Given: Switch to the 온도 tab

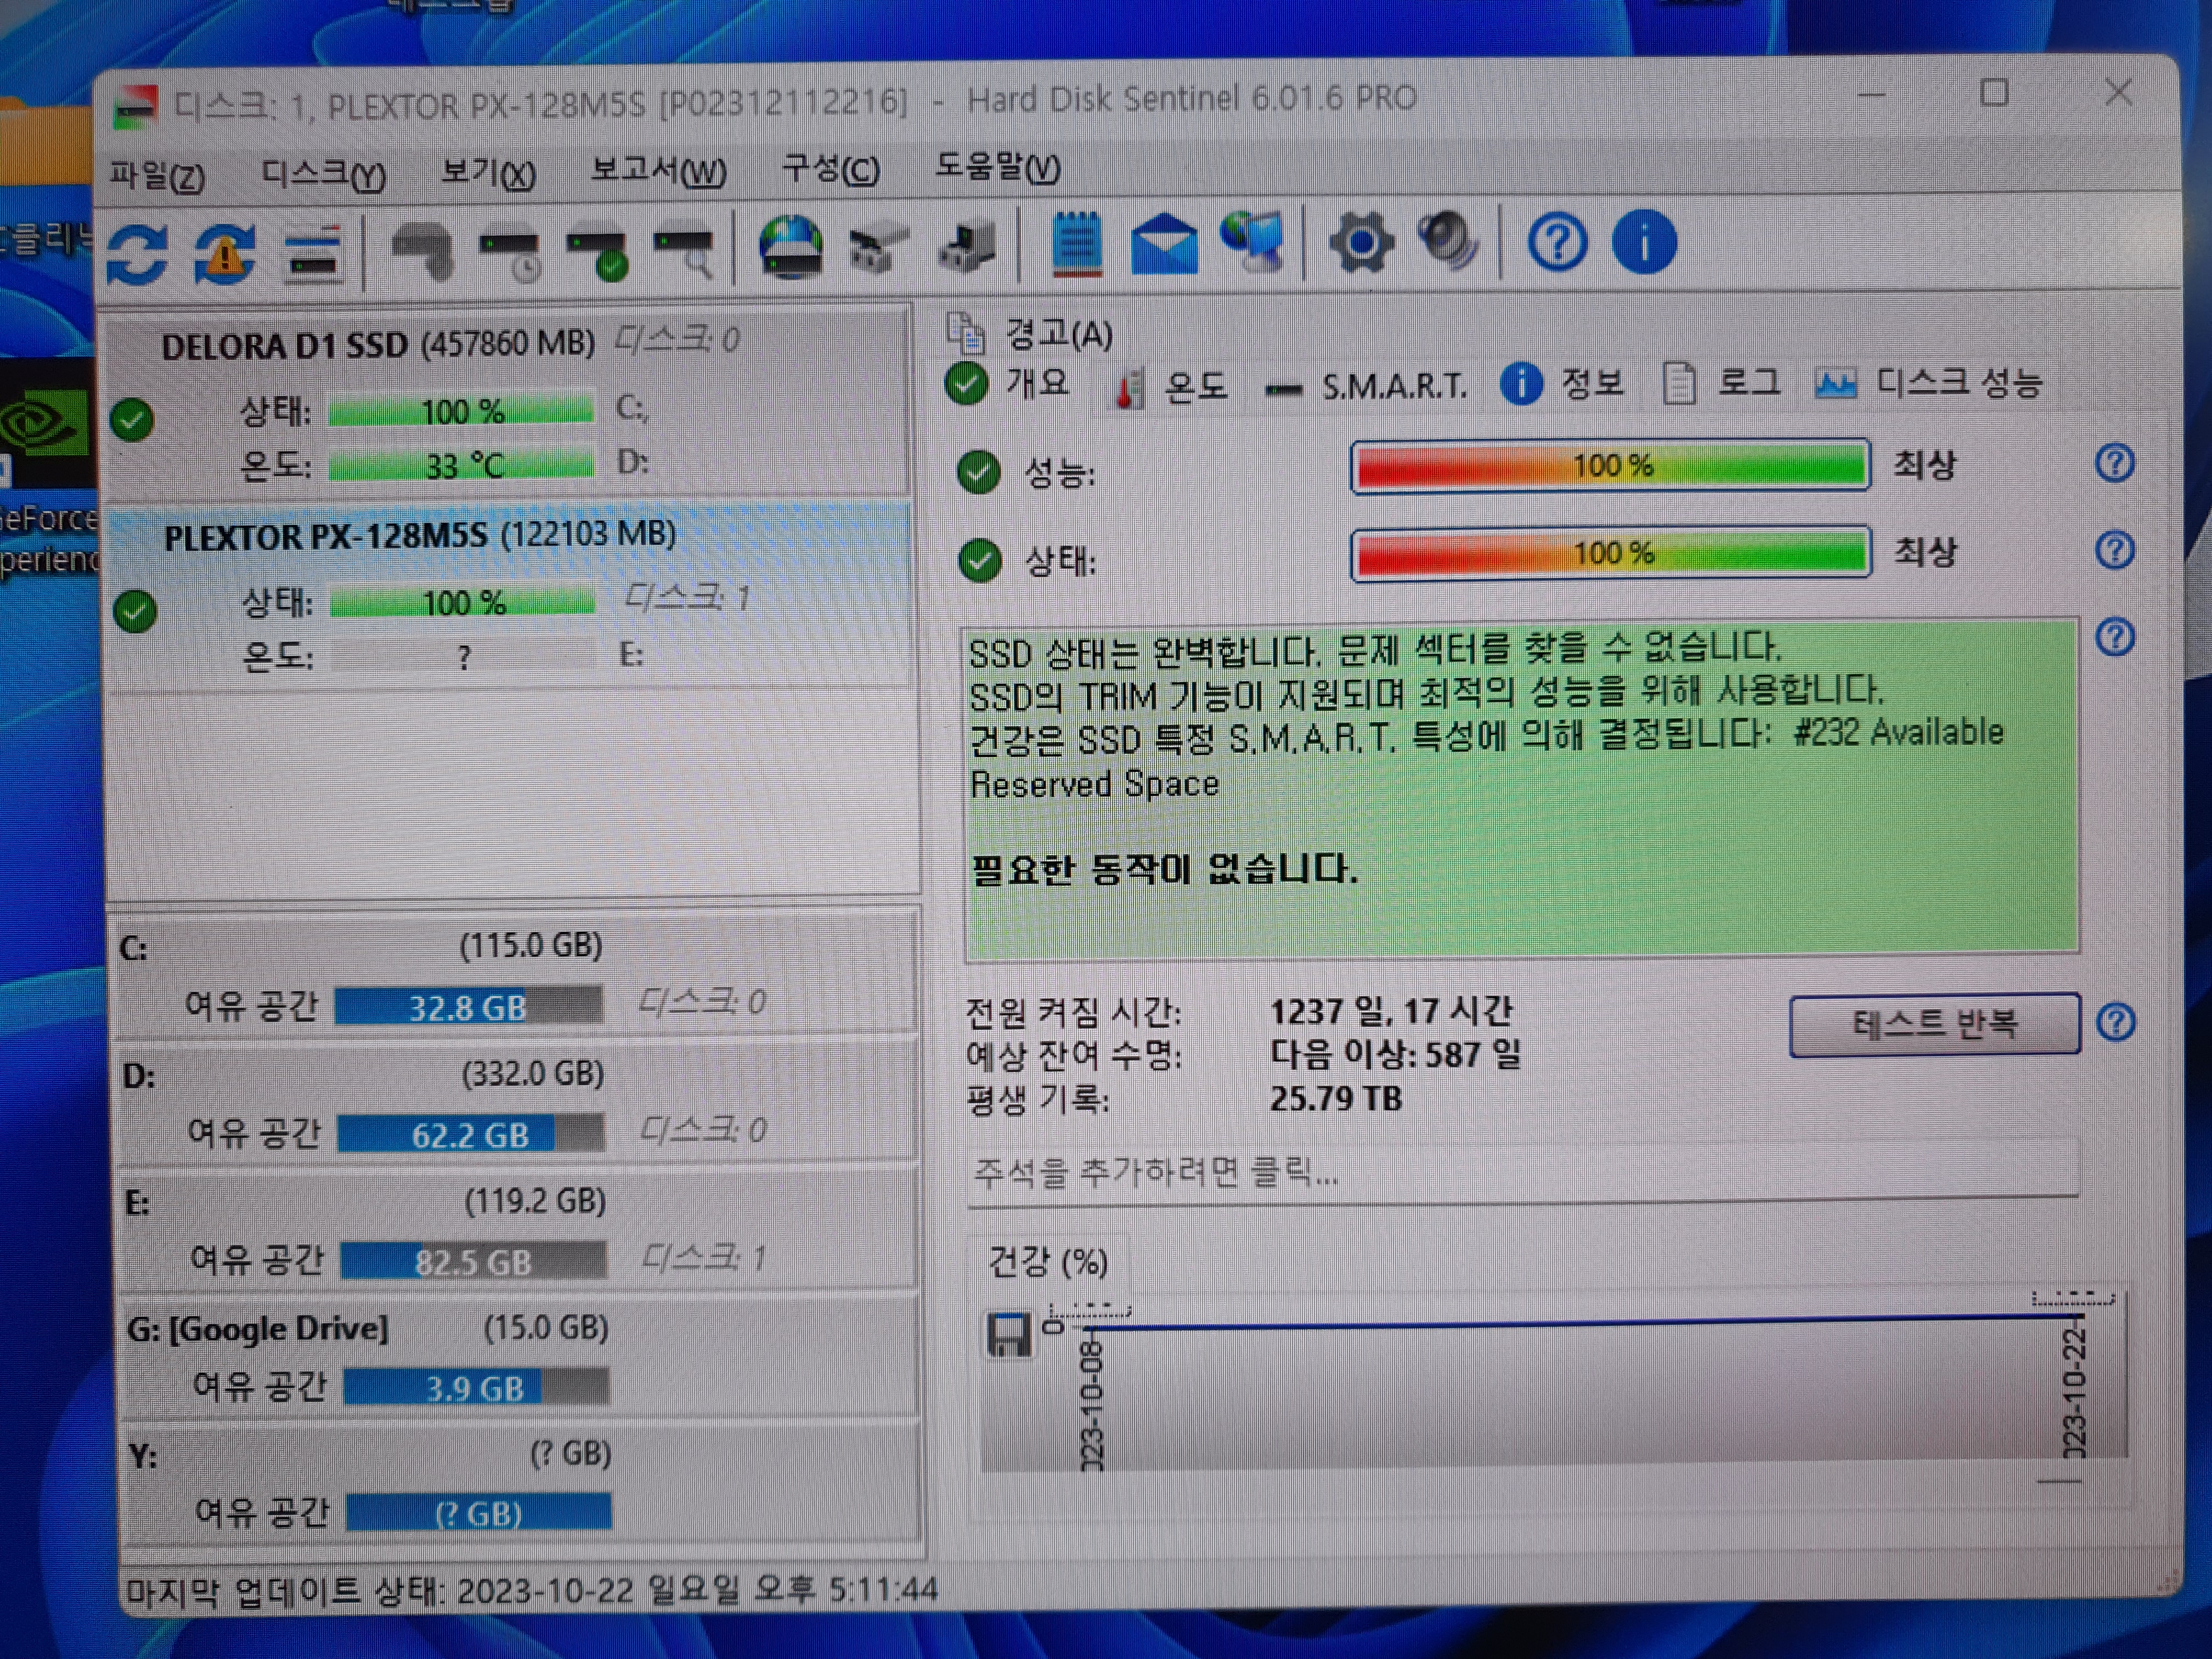Looking at the screenshot, I should tap(1171, 386).
